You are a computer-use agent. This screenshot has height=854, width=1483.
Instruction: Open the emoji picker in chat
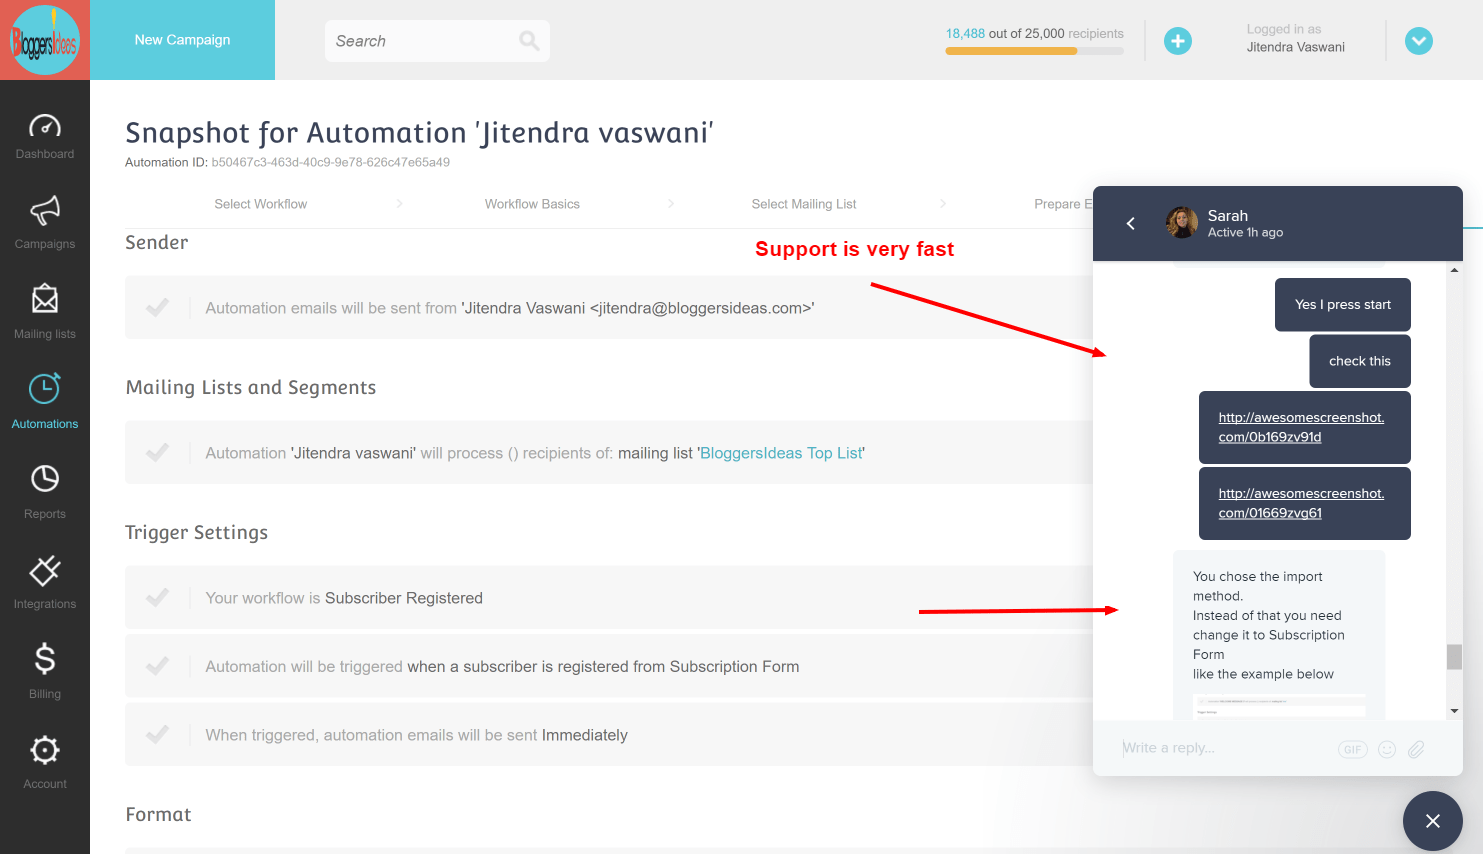(1387, 750)
